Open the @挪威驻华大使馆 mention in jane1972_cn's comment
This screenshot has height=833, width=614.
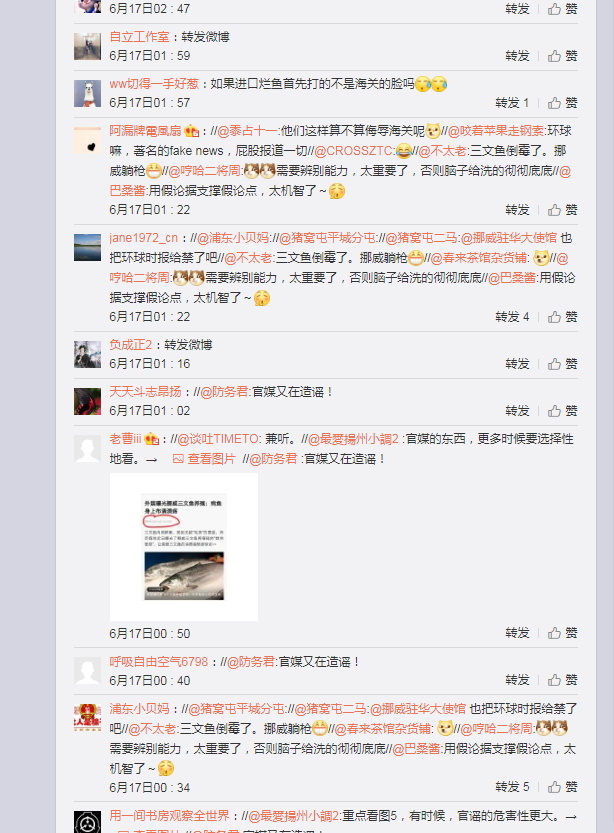509,237
